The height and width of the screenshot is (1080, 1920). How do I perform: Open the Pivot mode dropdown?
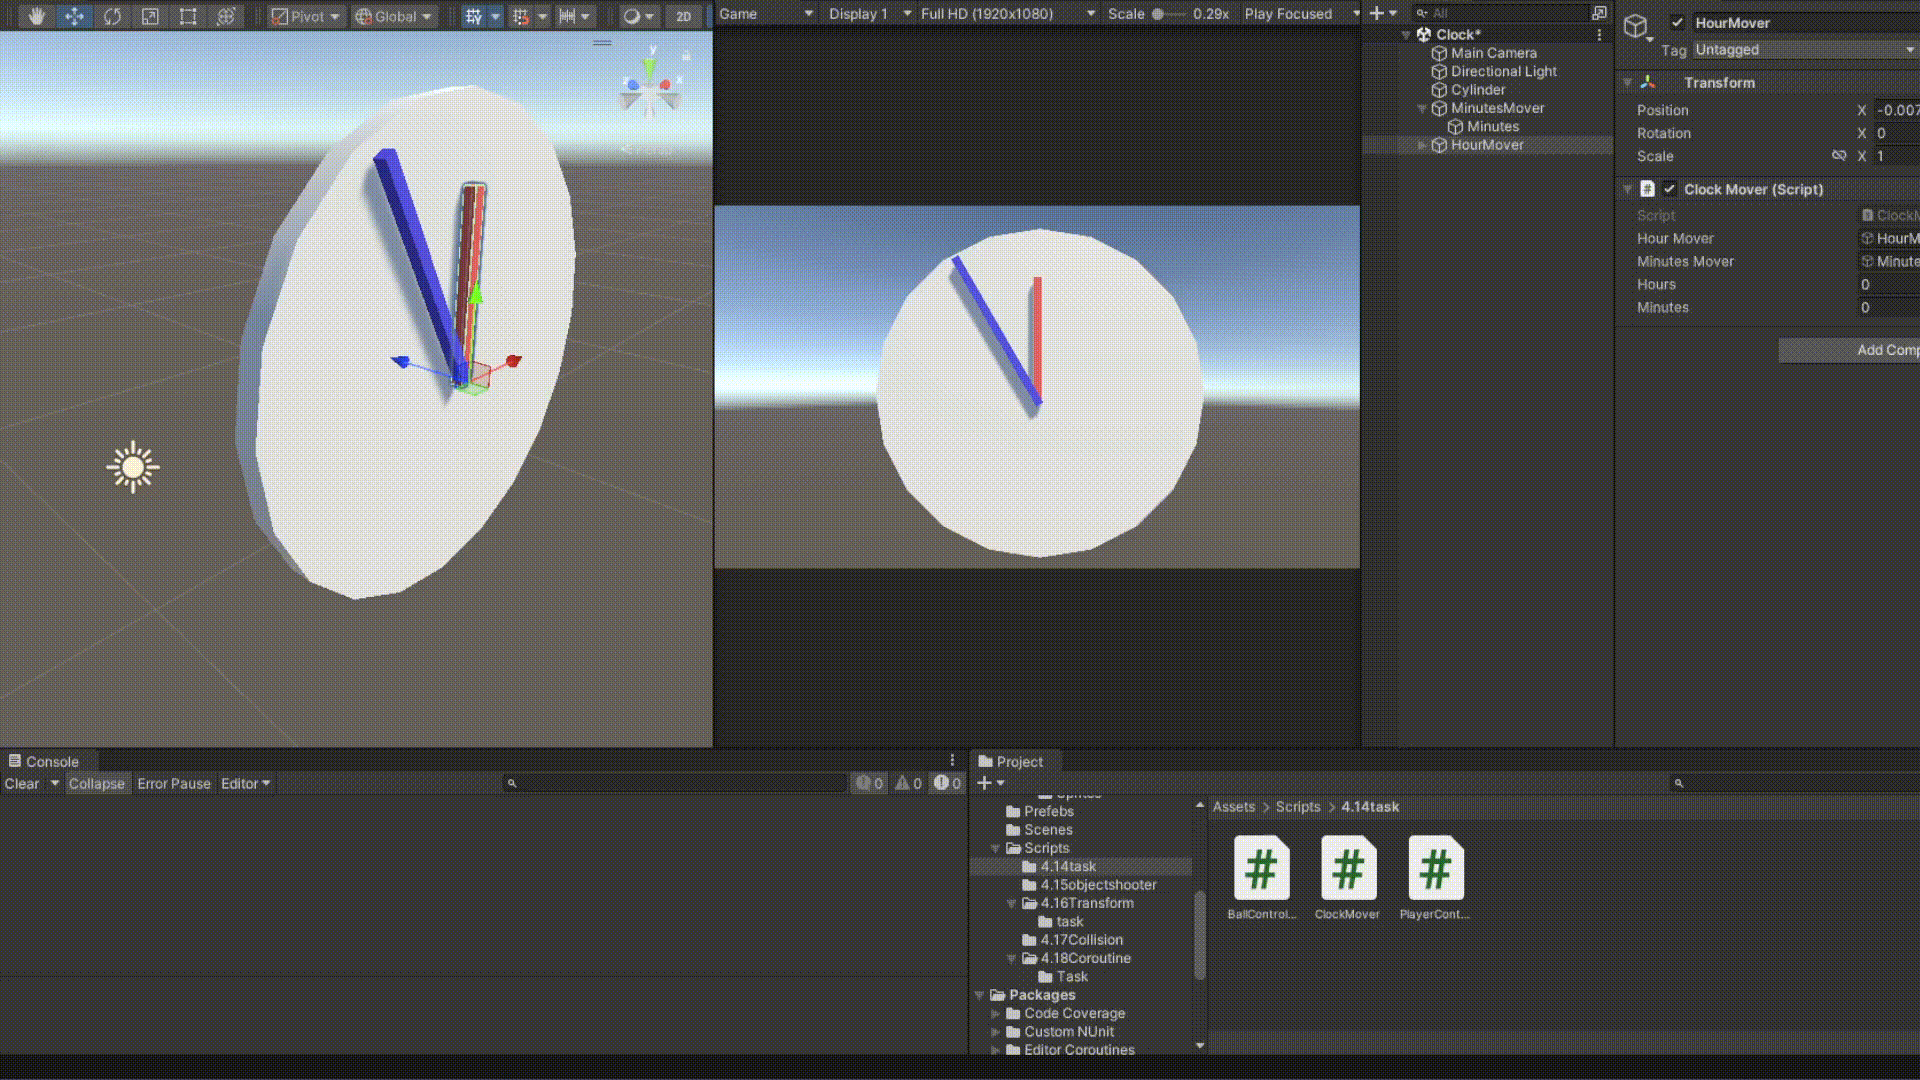(x=306, y=16)
